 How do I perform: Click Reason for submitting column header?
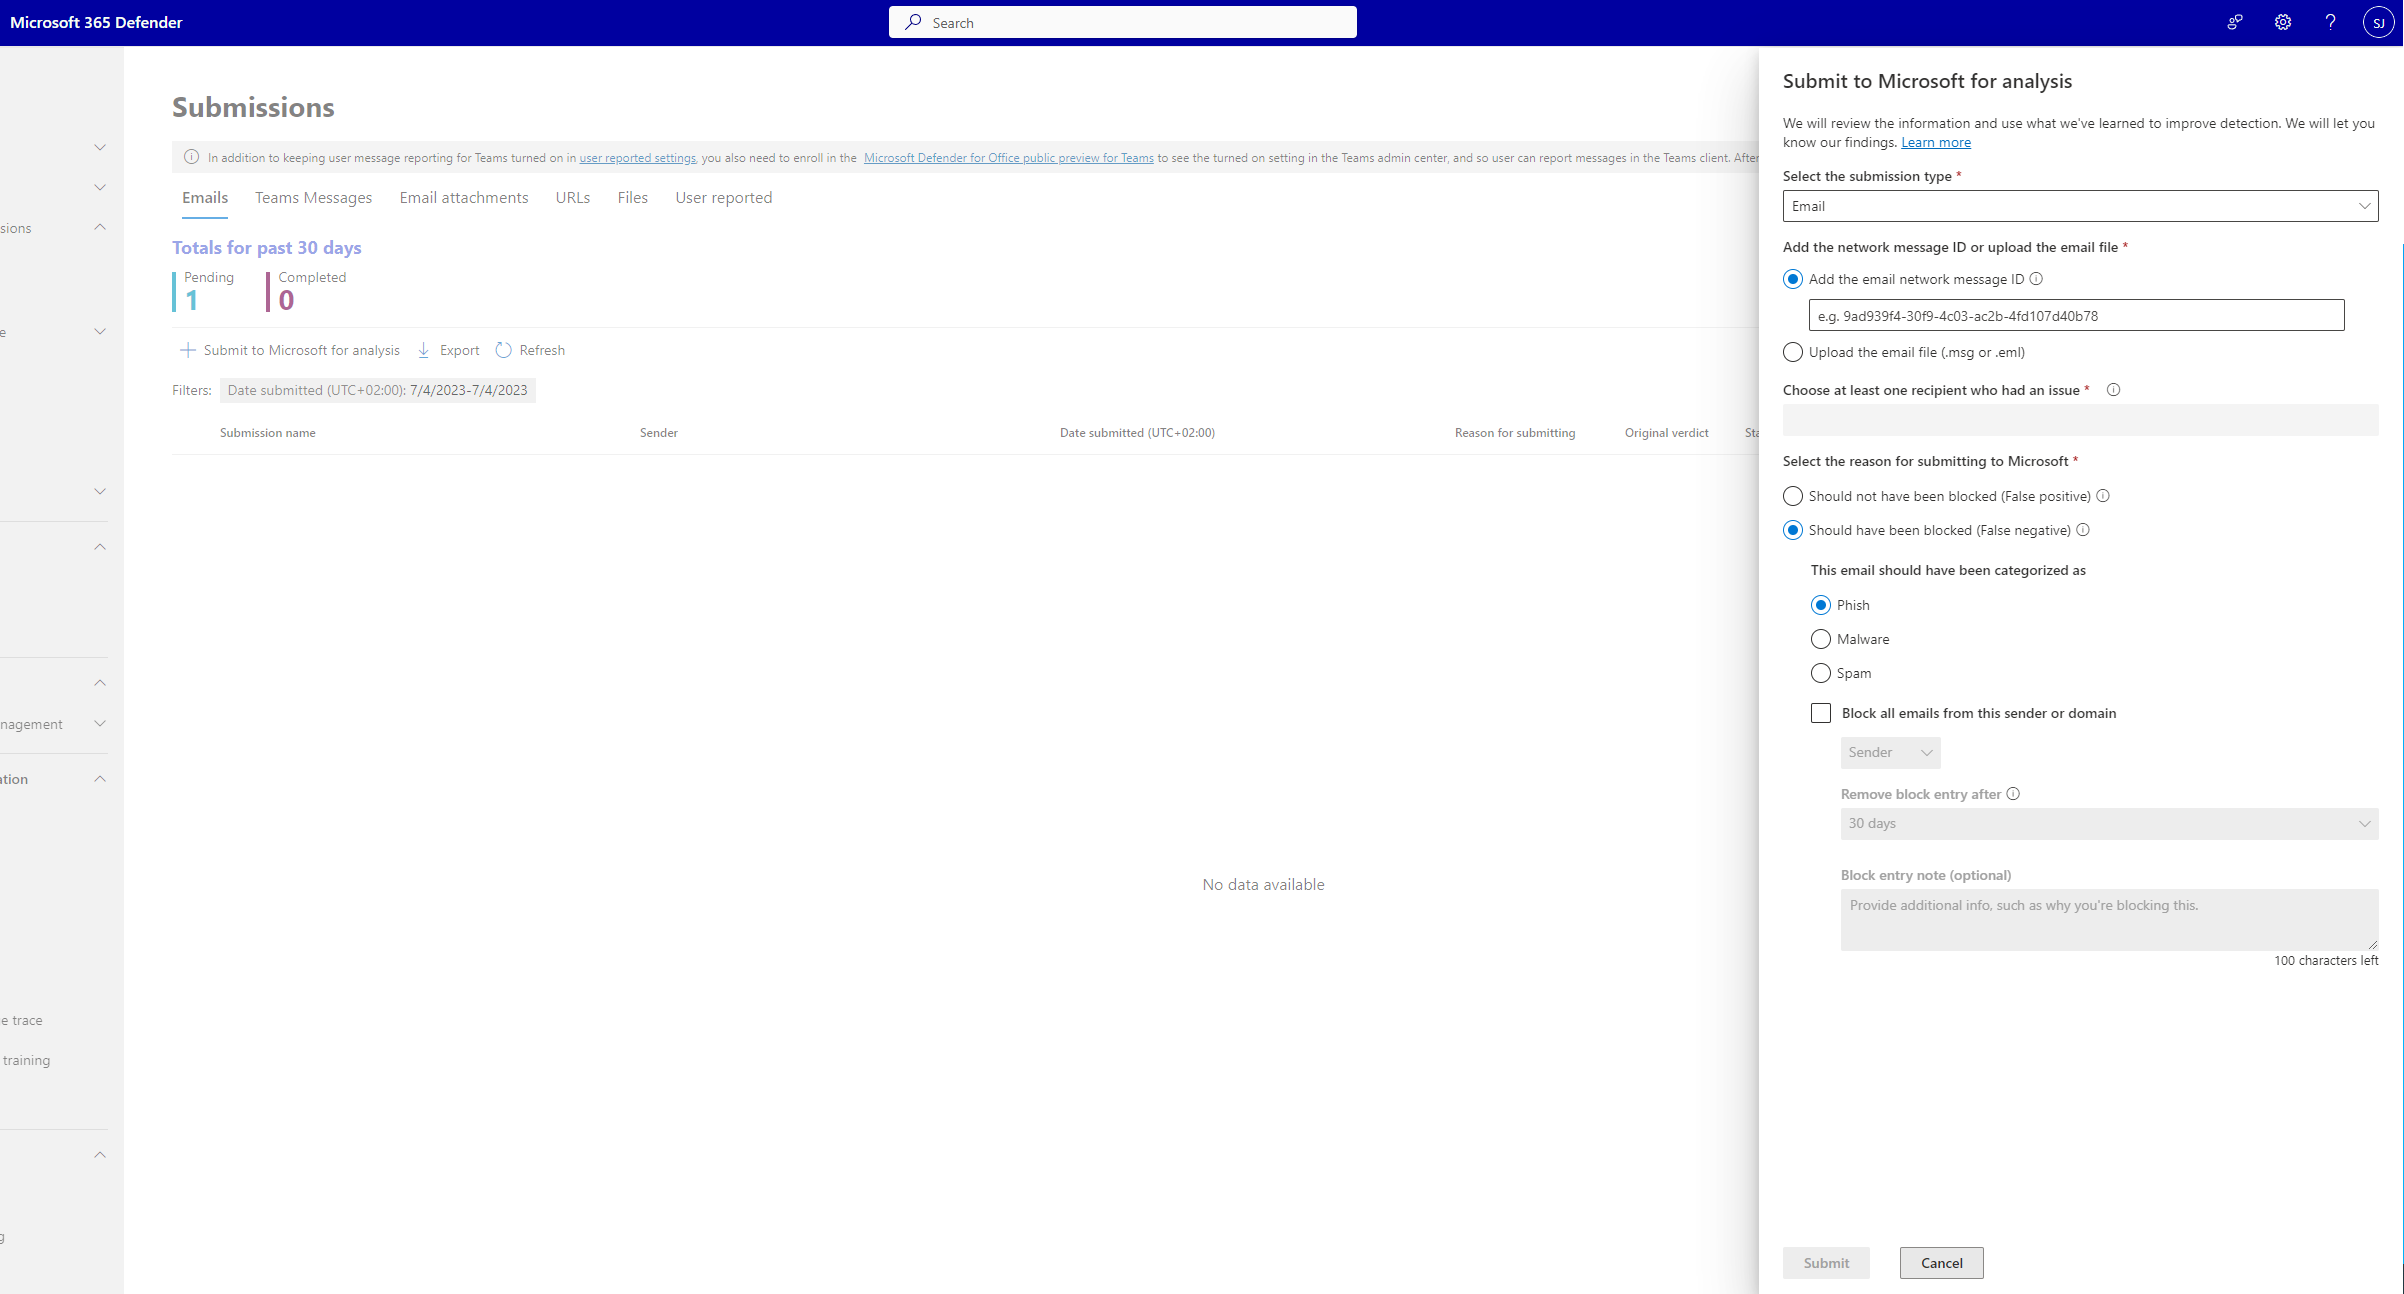pos(1515,433)
